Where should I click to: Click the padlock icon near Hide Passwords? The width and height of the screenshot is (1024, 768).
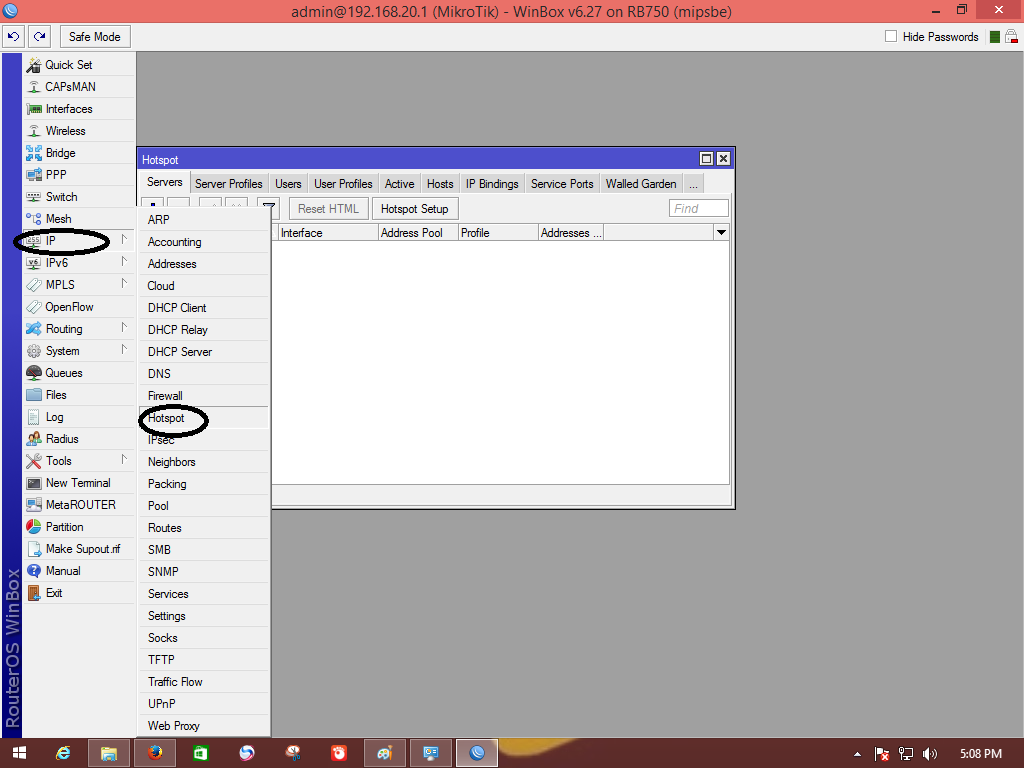tap(1011, 37)
